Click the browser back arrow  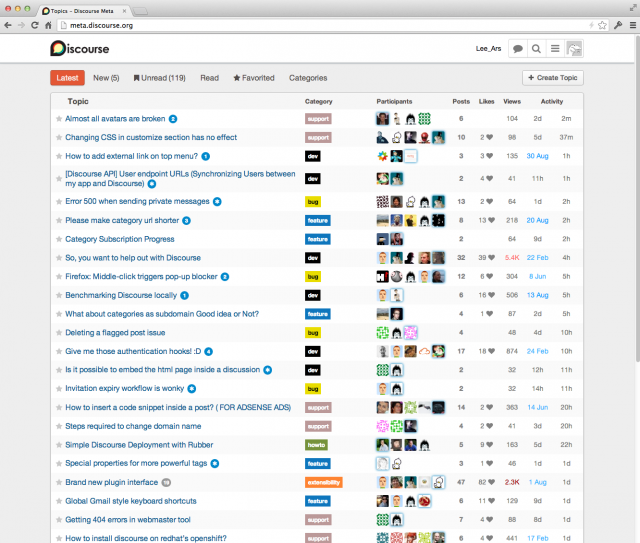tap(8, 25)
